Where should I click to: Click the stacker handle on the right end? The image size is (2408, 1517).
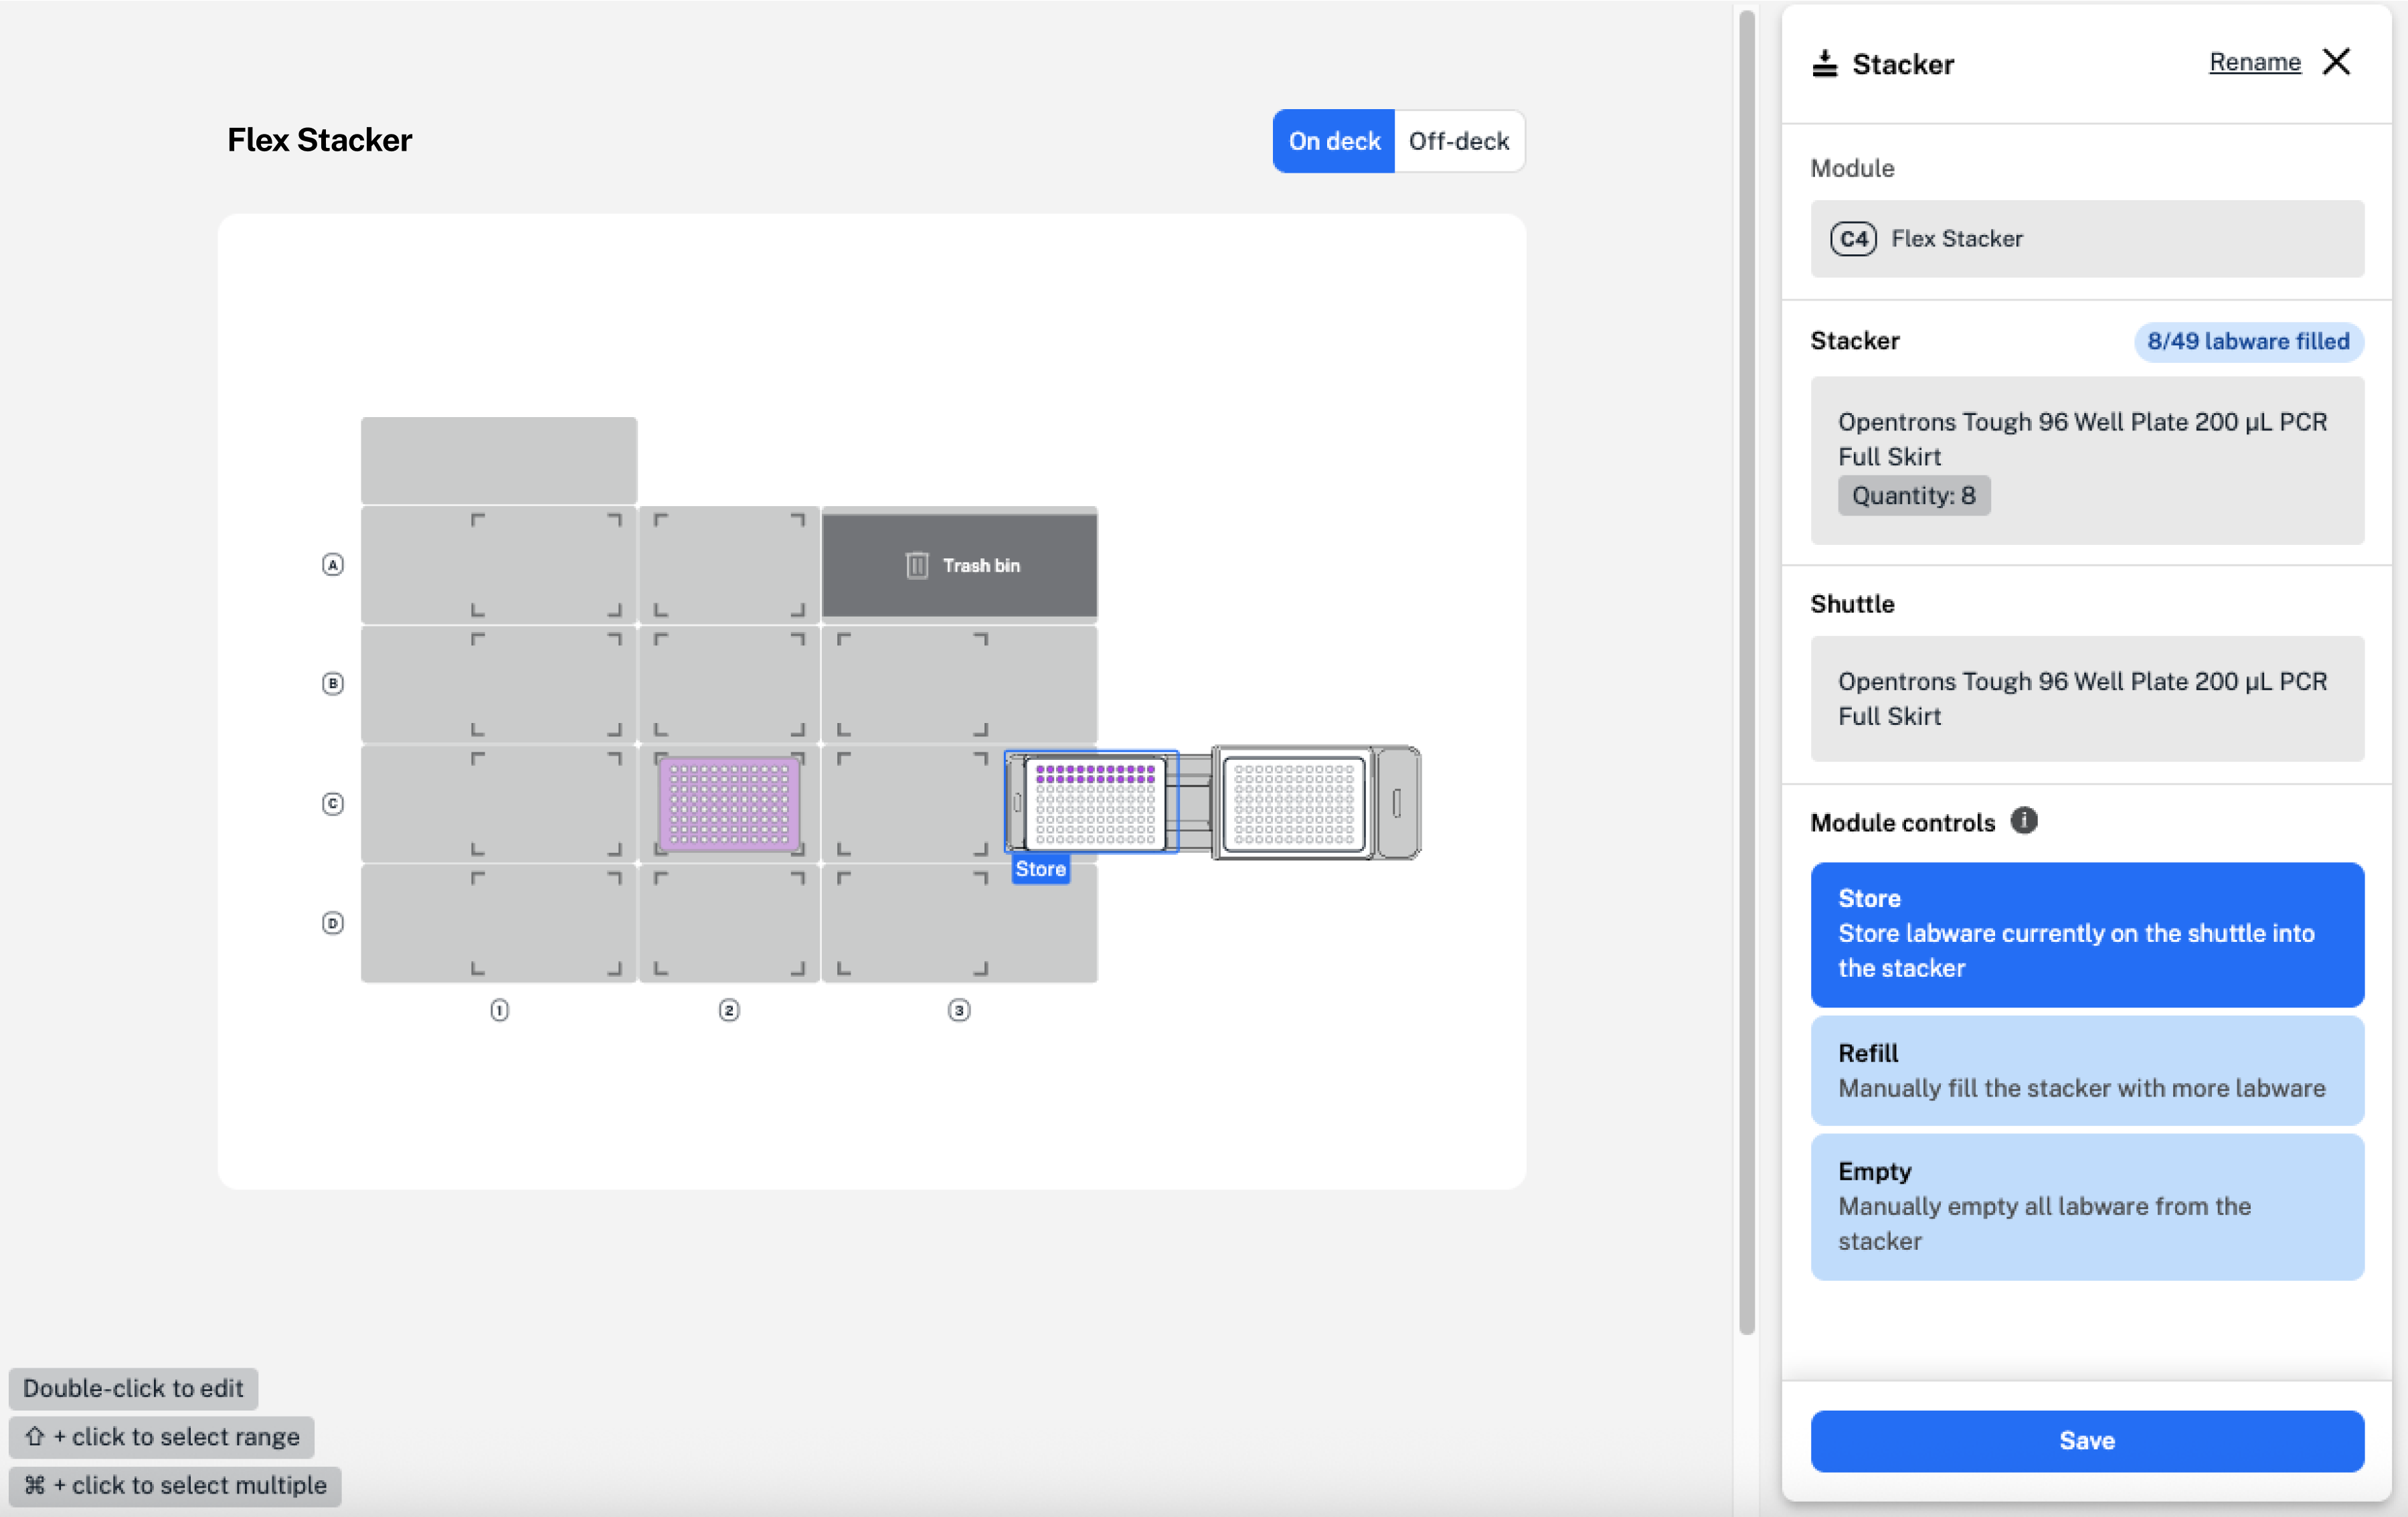[x=1397, y=803]
